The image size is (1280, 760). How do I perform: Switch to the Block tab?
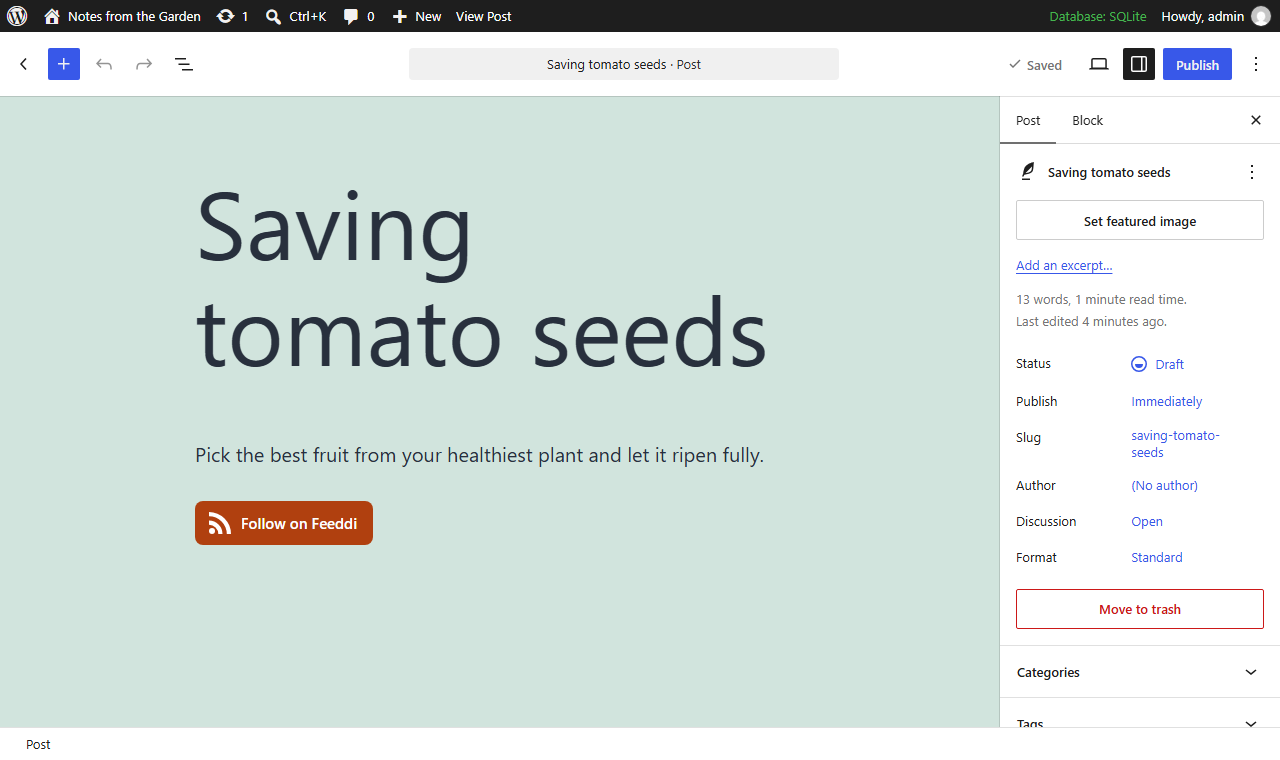coord(1087,120)
